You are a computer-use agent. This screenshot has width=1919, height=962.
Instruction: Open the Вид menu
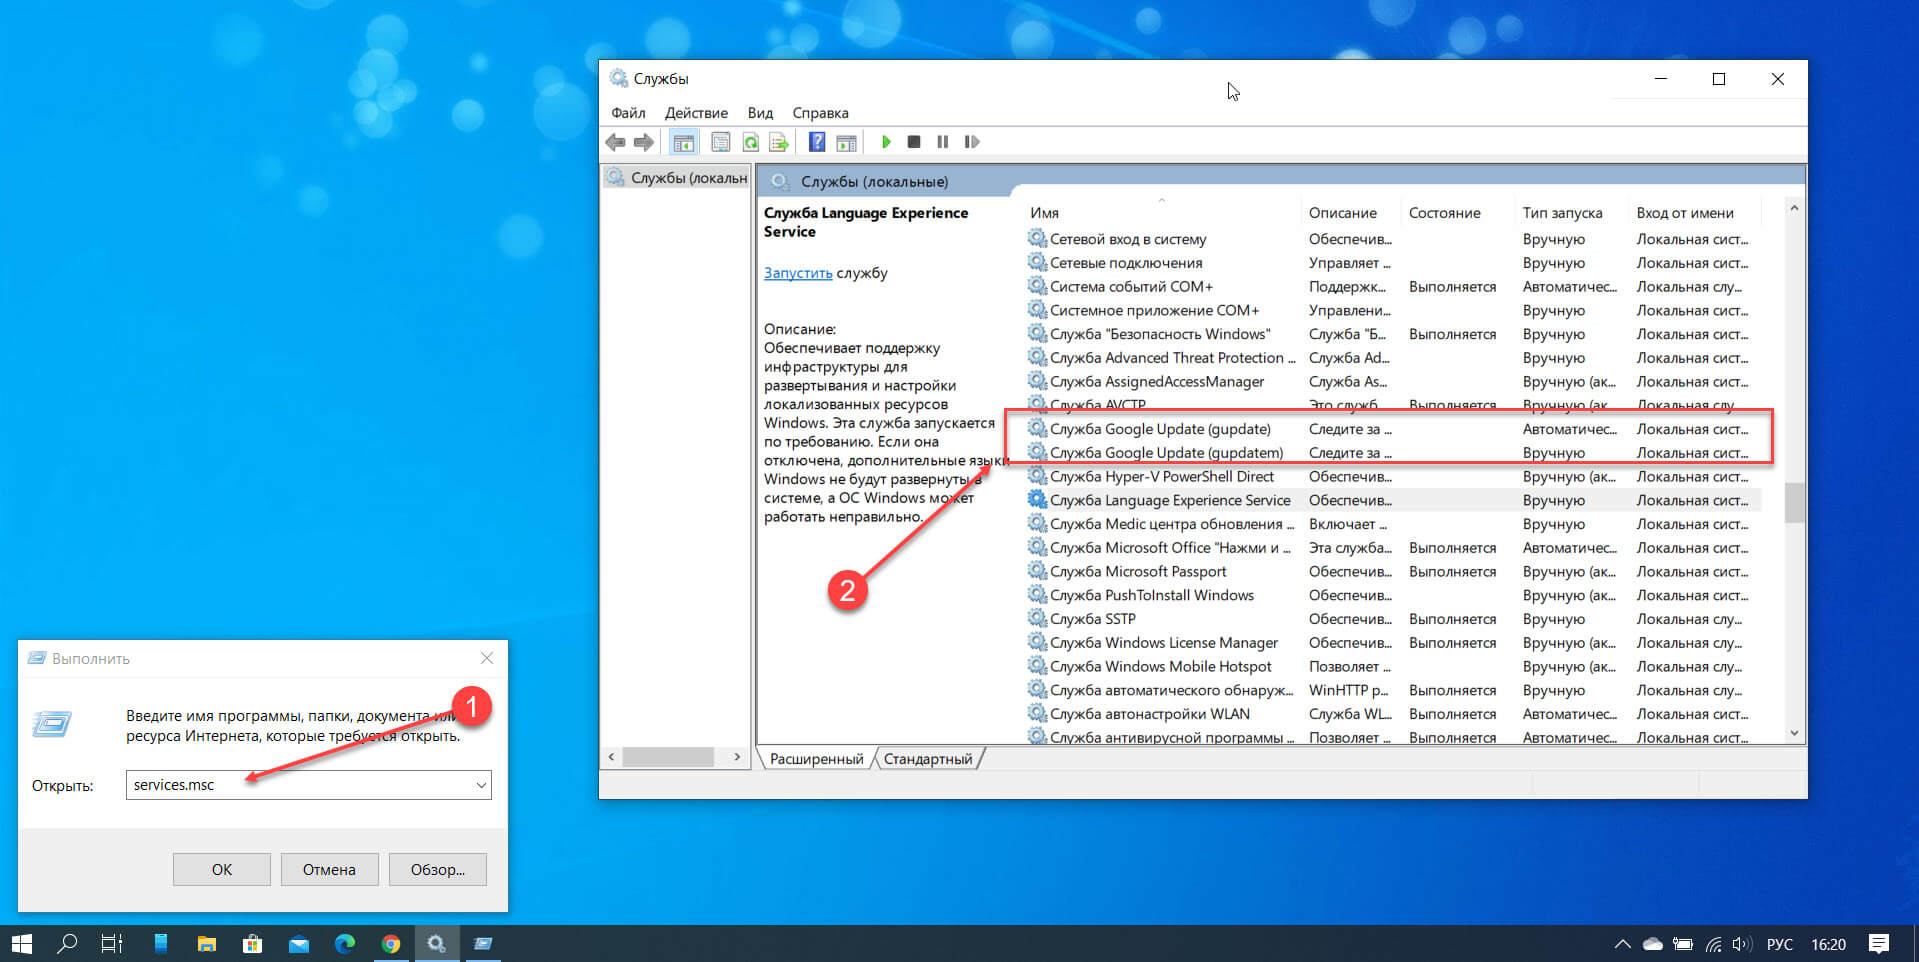point(760,113)
